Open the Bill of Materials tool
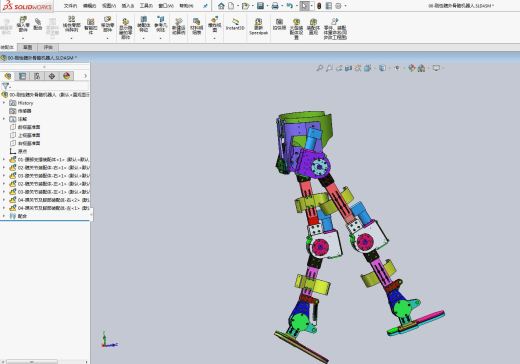The width and height of the screenshot is (520, 364). (197, 26)
